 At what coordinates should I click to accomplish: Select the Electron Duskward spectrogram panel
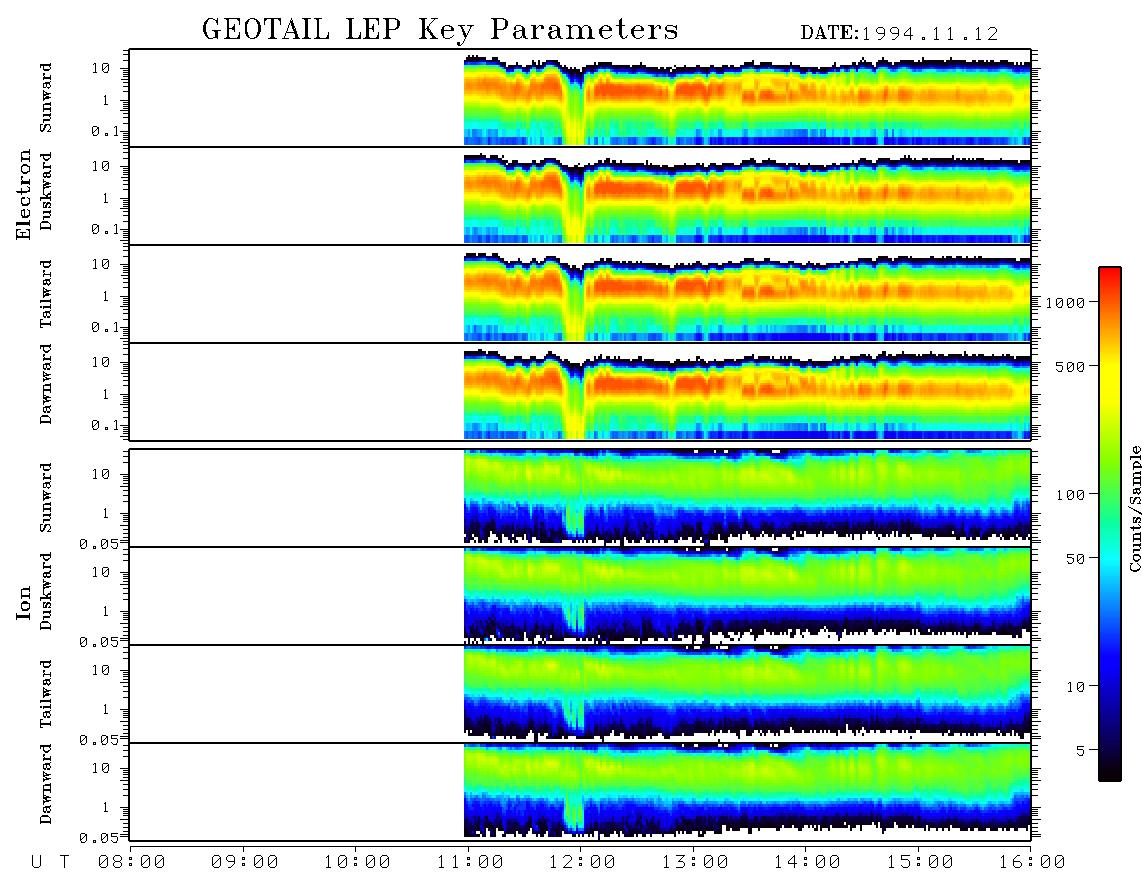click(x=580, y=195)
